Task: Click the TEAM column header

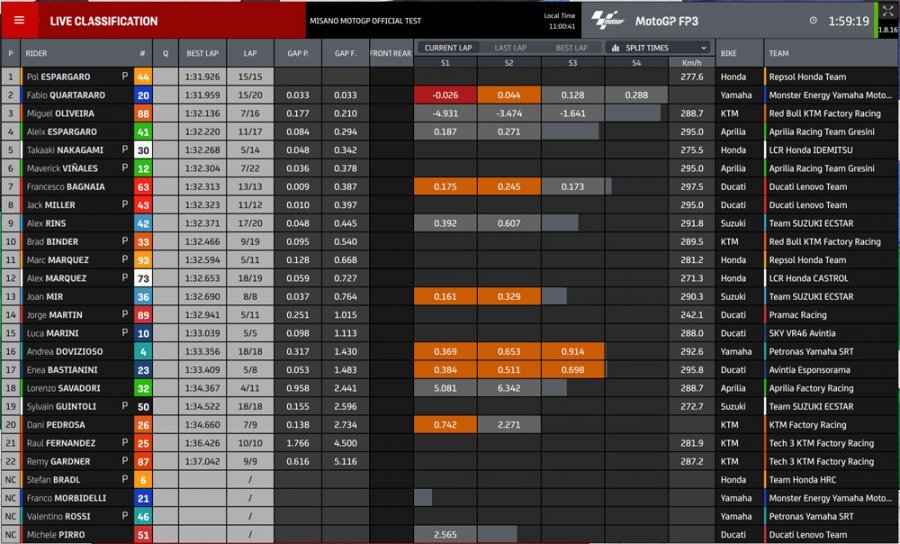Action: (x=779, y=53)
